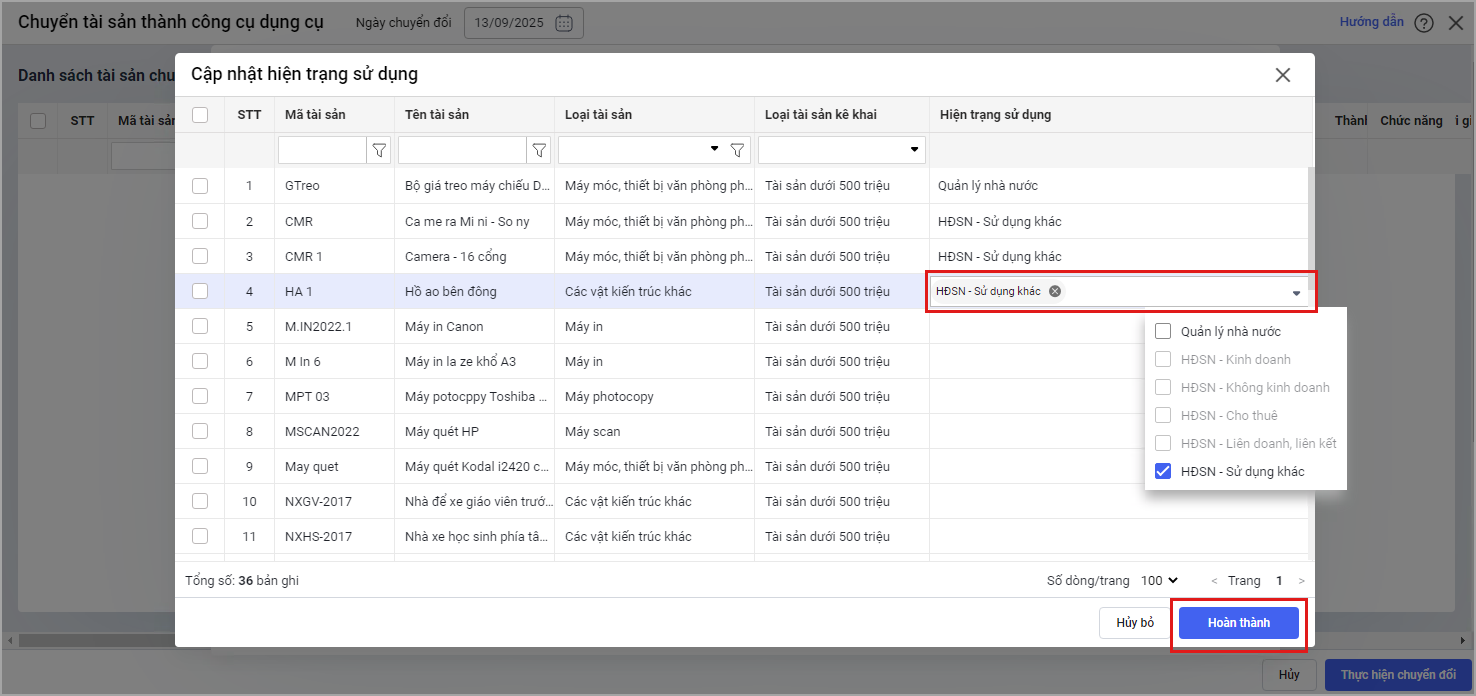Screen dimensions: 1476x696
Task: Click filter funnel in Loại tài sản column
Action: pos(737,150)
